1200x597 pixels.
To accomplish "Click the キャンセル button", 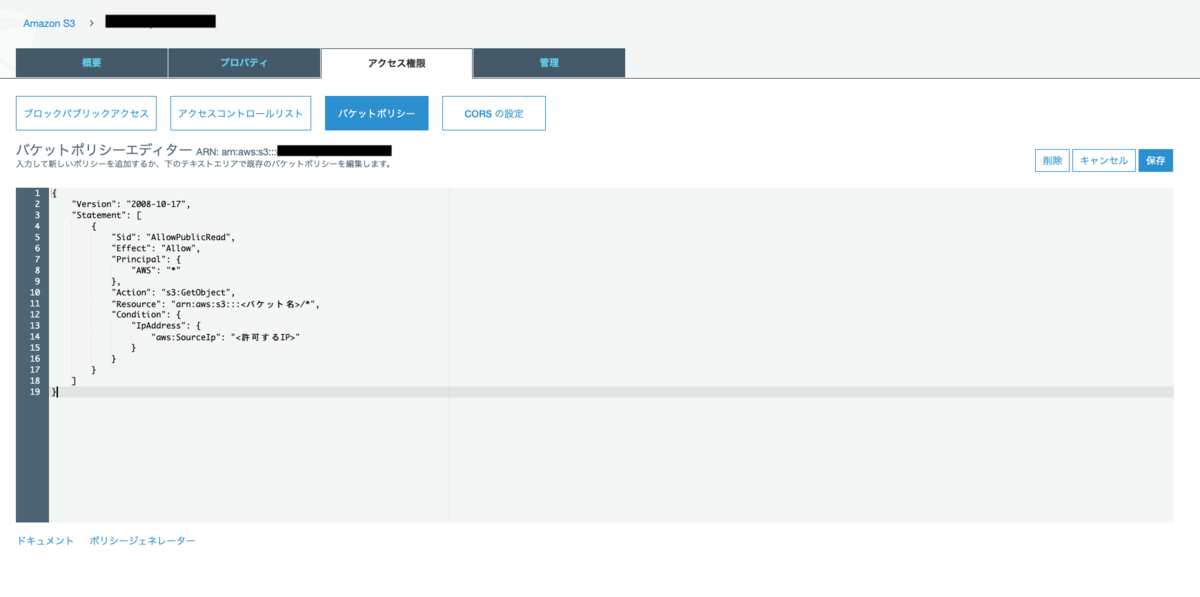I will 1104,160.
